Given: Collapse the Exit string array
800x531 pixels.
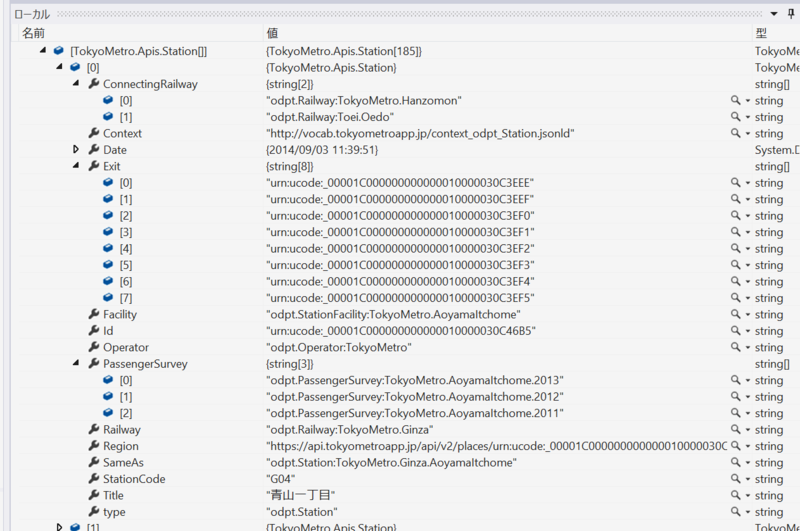Looking at the screenshot, I should (76, 165).
